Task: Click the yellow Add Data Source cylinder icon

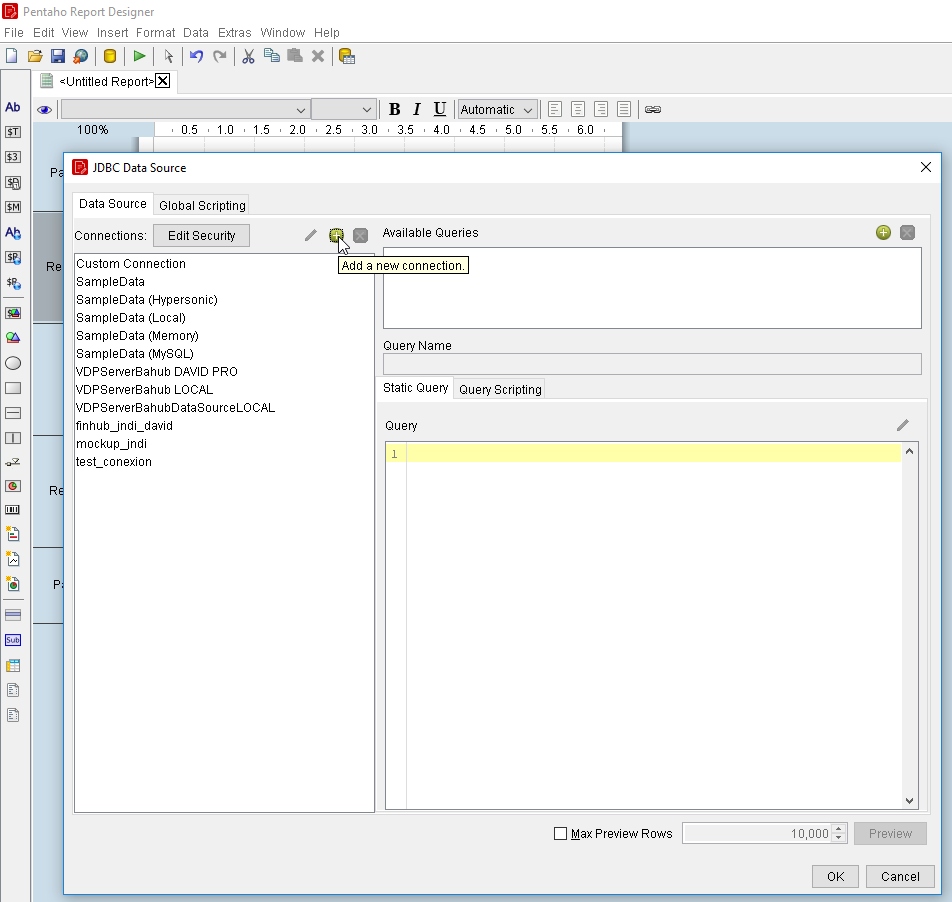Action: click(110, 56)
